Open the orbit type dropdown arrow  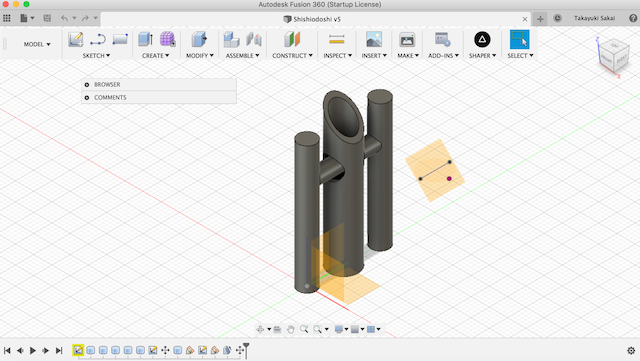(269, 329)
